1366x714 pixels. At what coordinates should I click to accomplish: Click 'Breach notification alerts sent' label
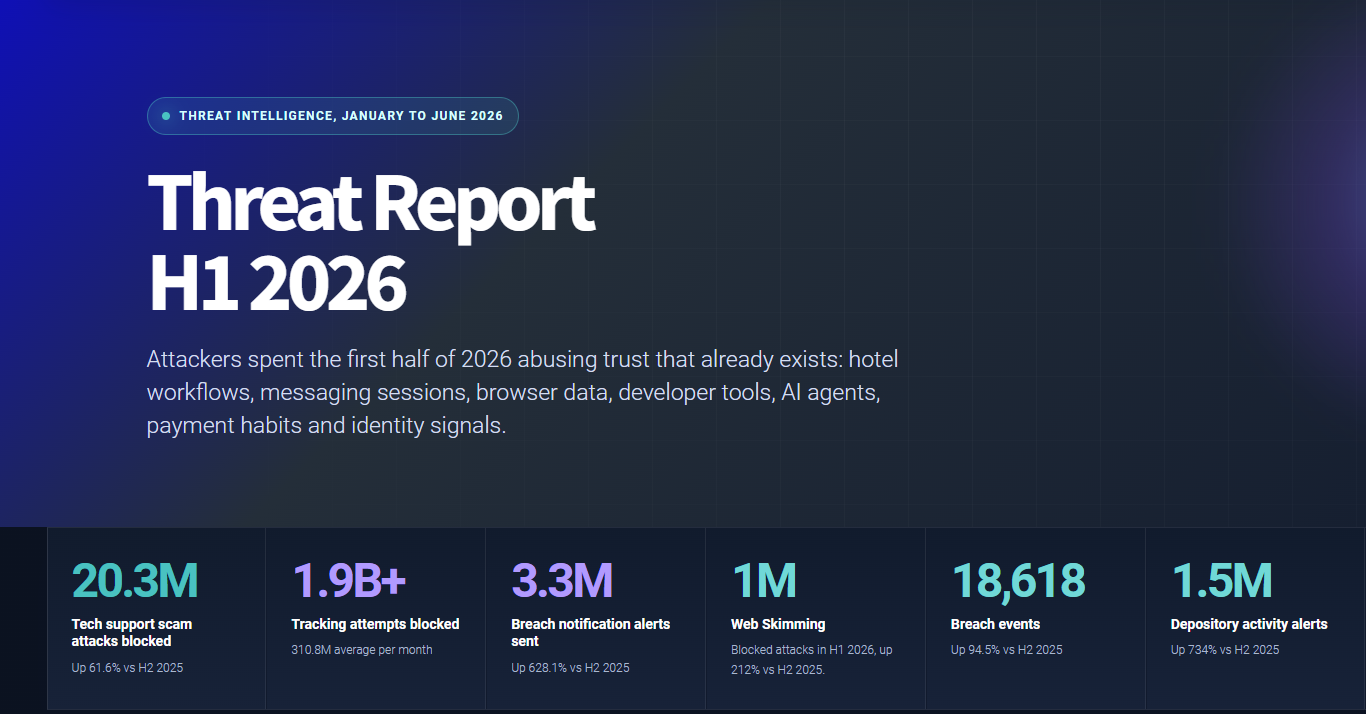pos(591,632)
